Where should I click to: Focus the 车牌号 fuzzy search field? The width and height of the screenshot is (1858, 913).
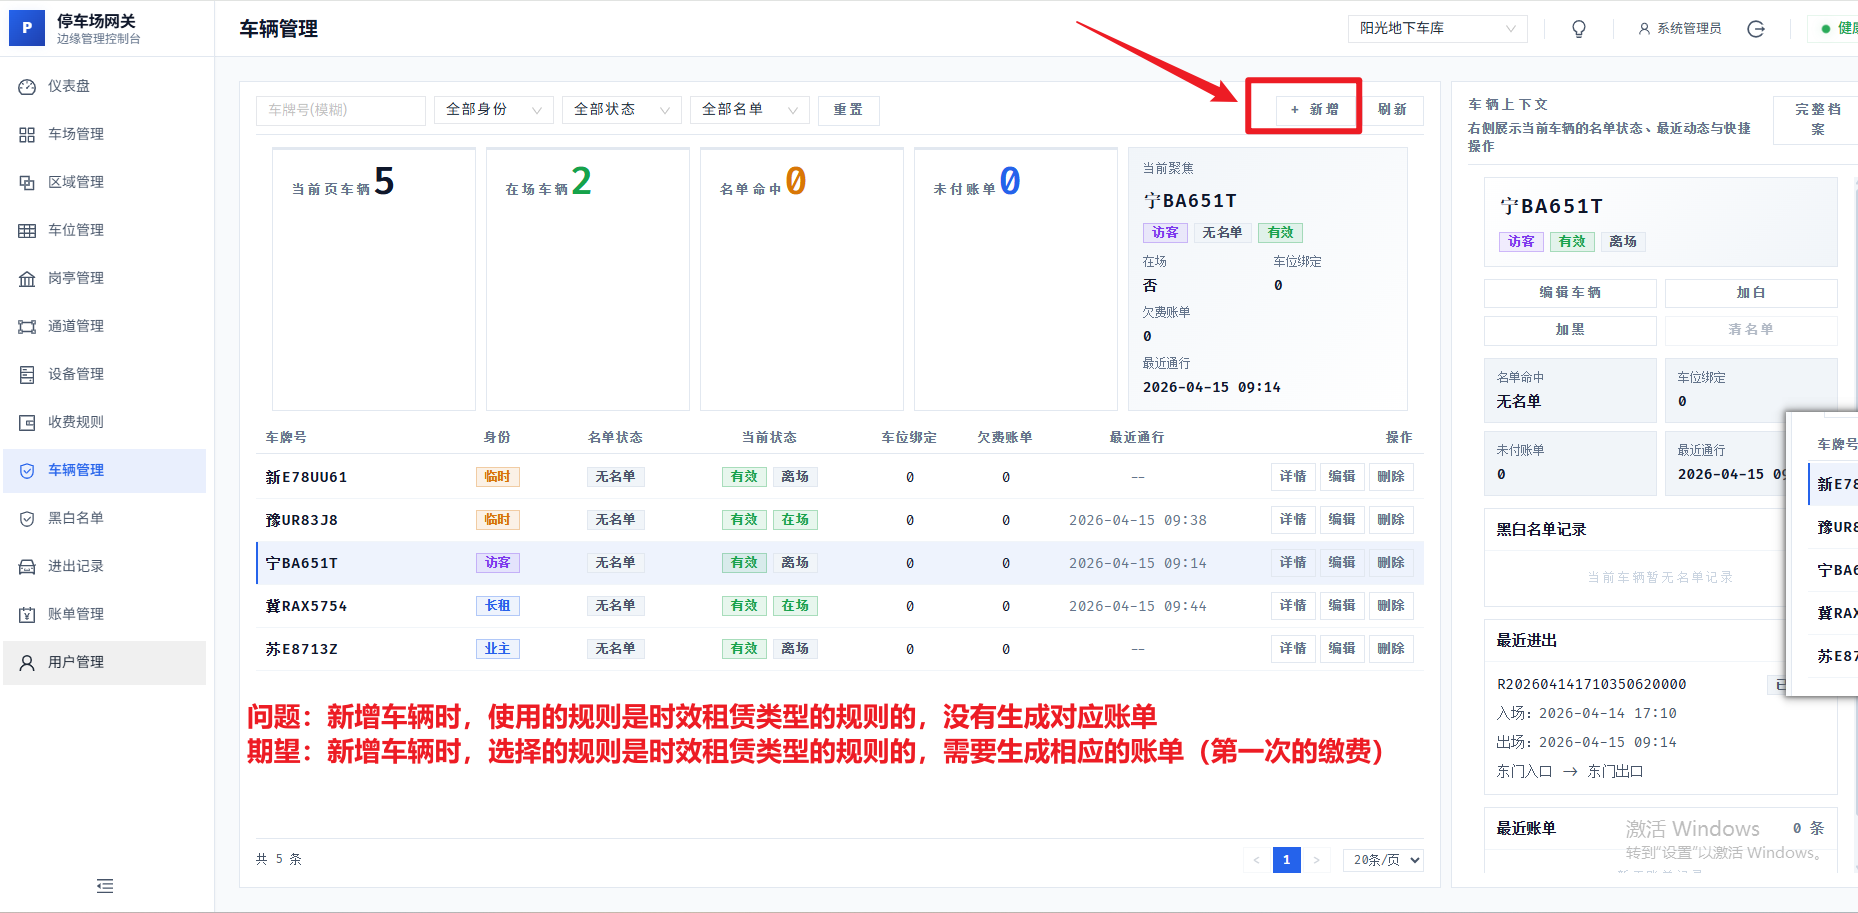[340, 110]
